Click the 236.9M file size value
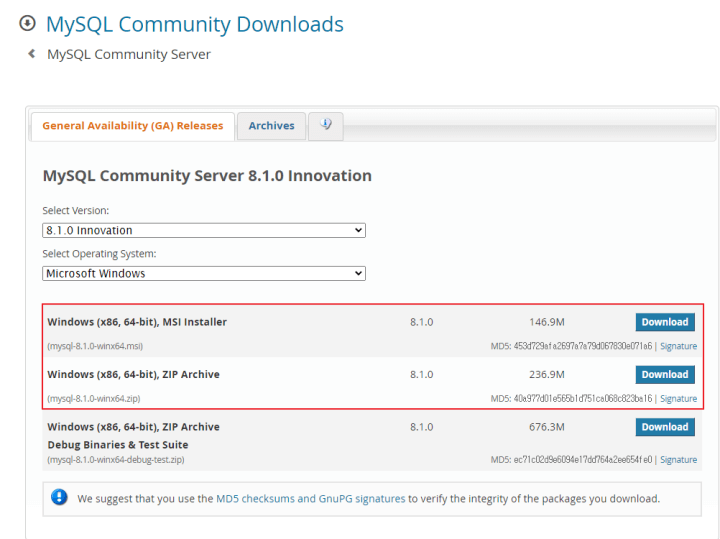 [546, 375]
